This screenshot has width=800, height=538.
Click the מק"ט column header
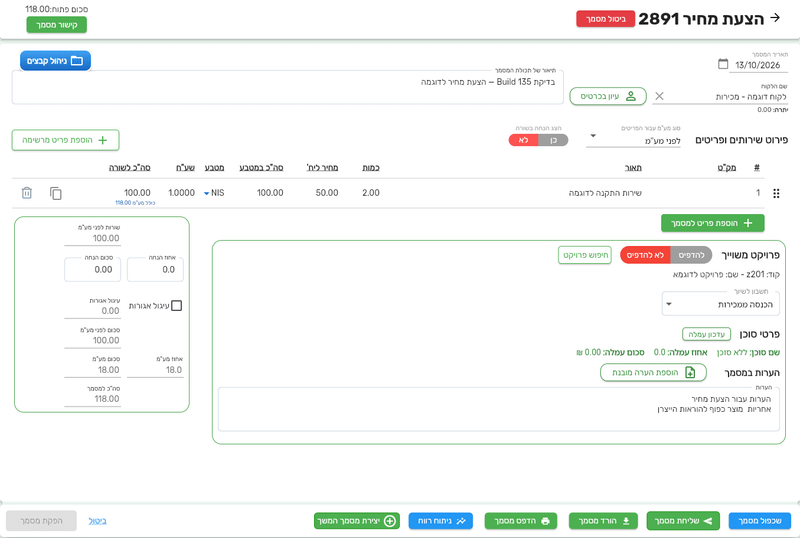point(727,167)
